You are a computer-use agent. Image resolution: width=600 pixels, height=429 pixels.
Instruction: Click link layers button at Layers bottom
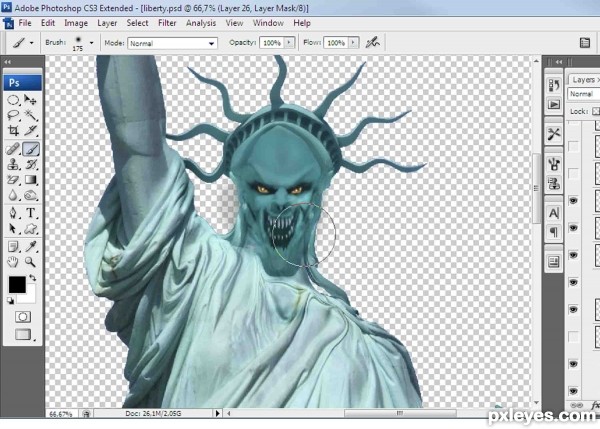[576, 405]
